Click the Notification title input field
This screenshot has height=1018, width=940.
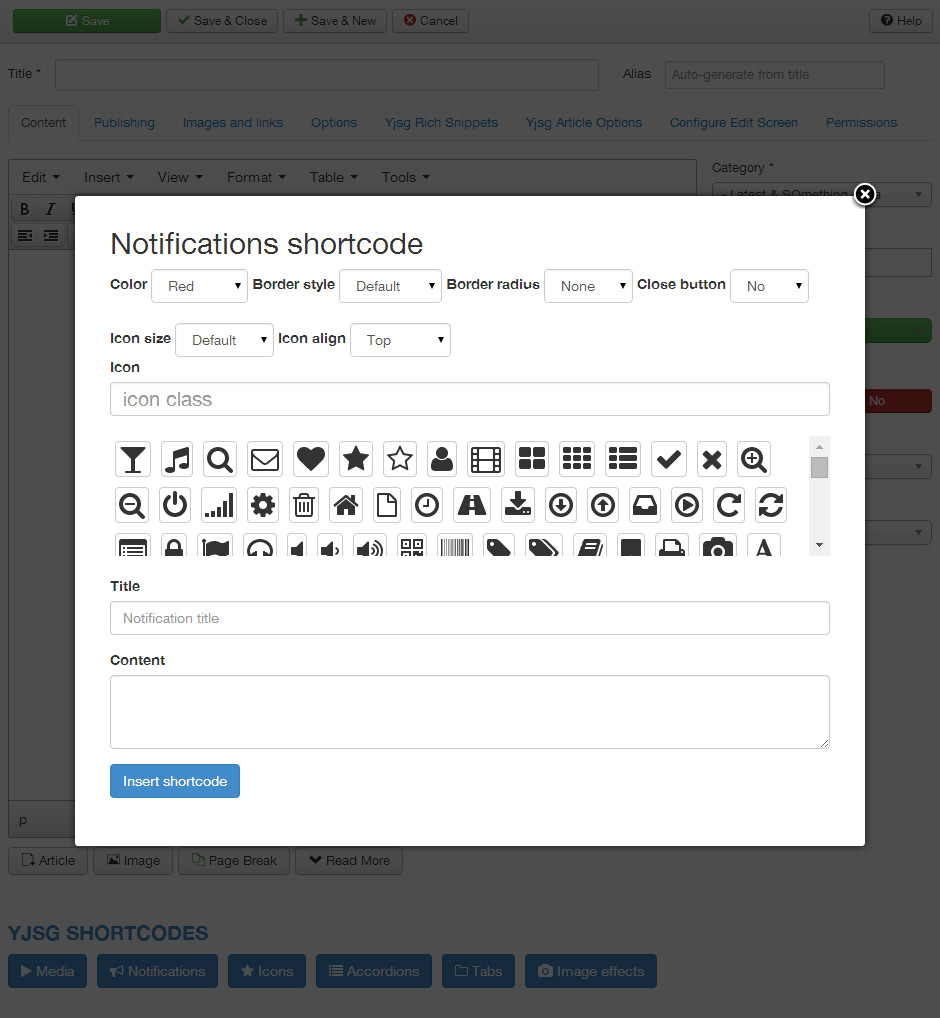[470, 618]
